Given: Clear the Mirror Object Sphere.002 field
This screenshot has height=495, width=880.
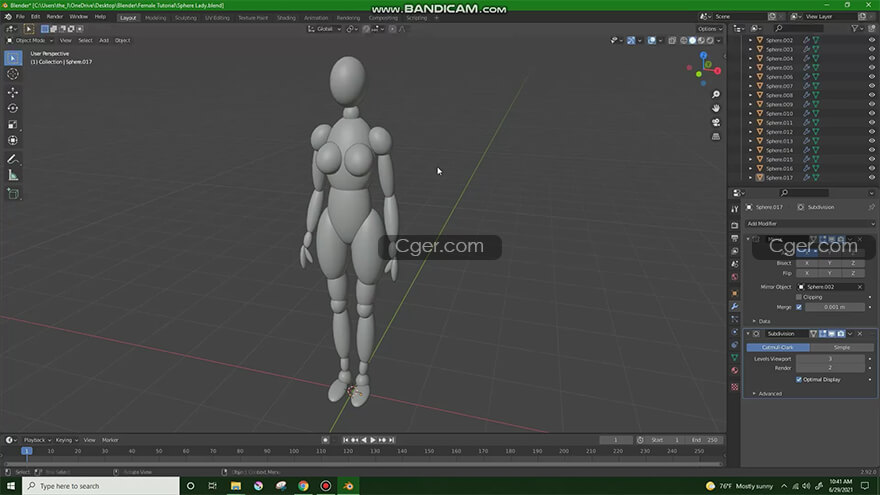Looking at the screenshot, I should [860, 287].
